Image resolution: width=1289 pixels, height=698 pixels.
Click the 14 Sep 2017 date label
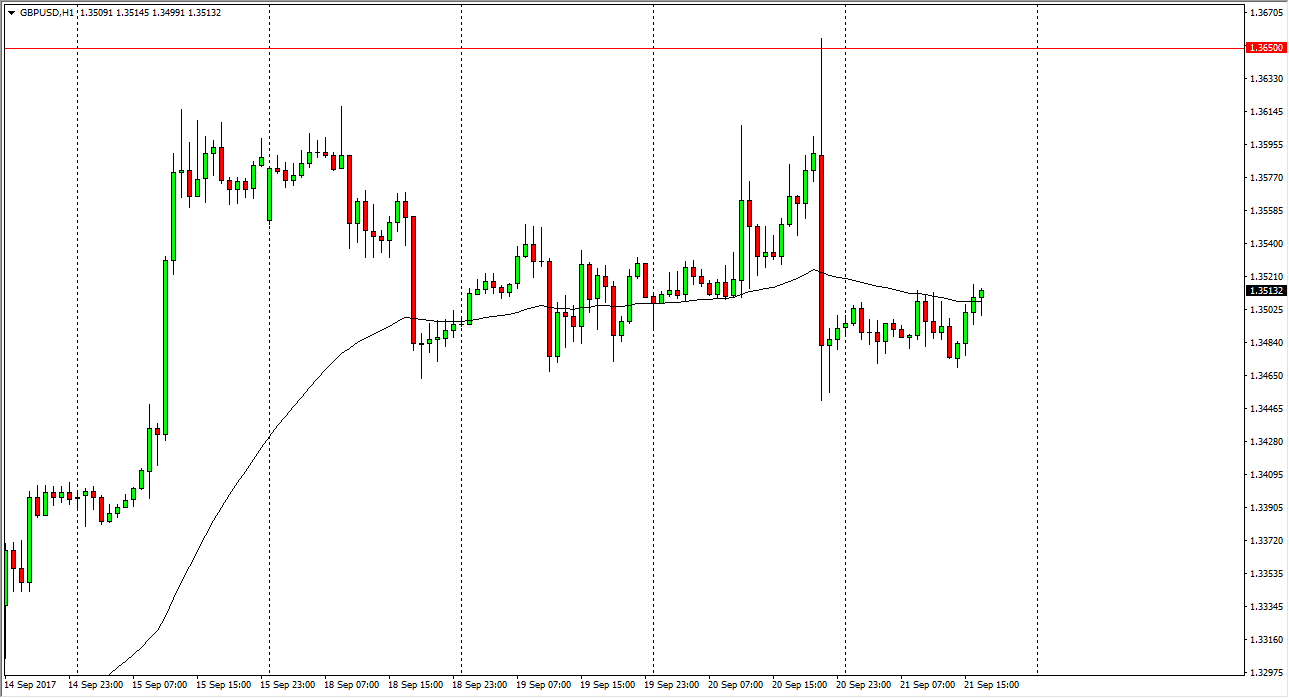[x=29, y=685]
